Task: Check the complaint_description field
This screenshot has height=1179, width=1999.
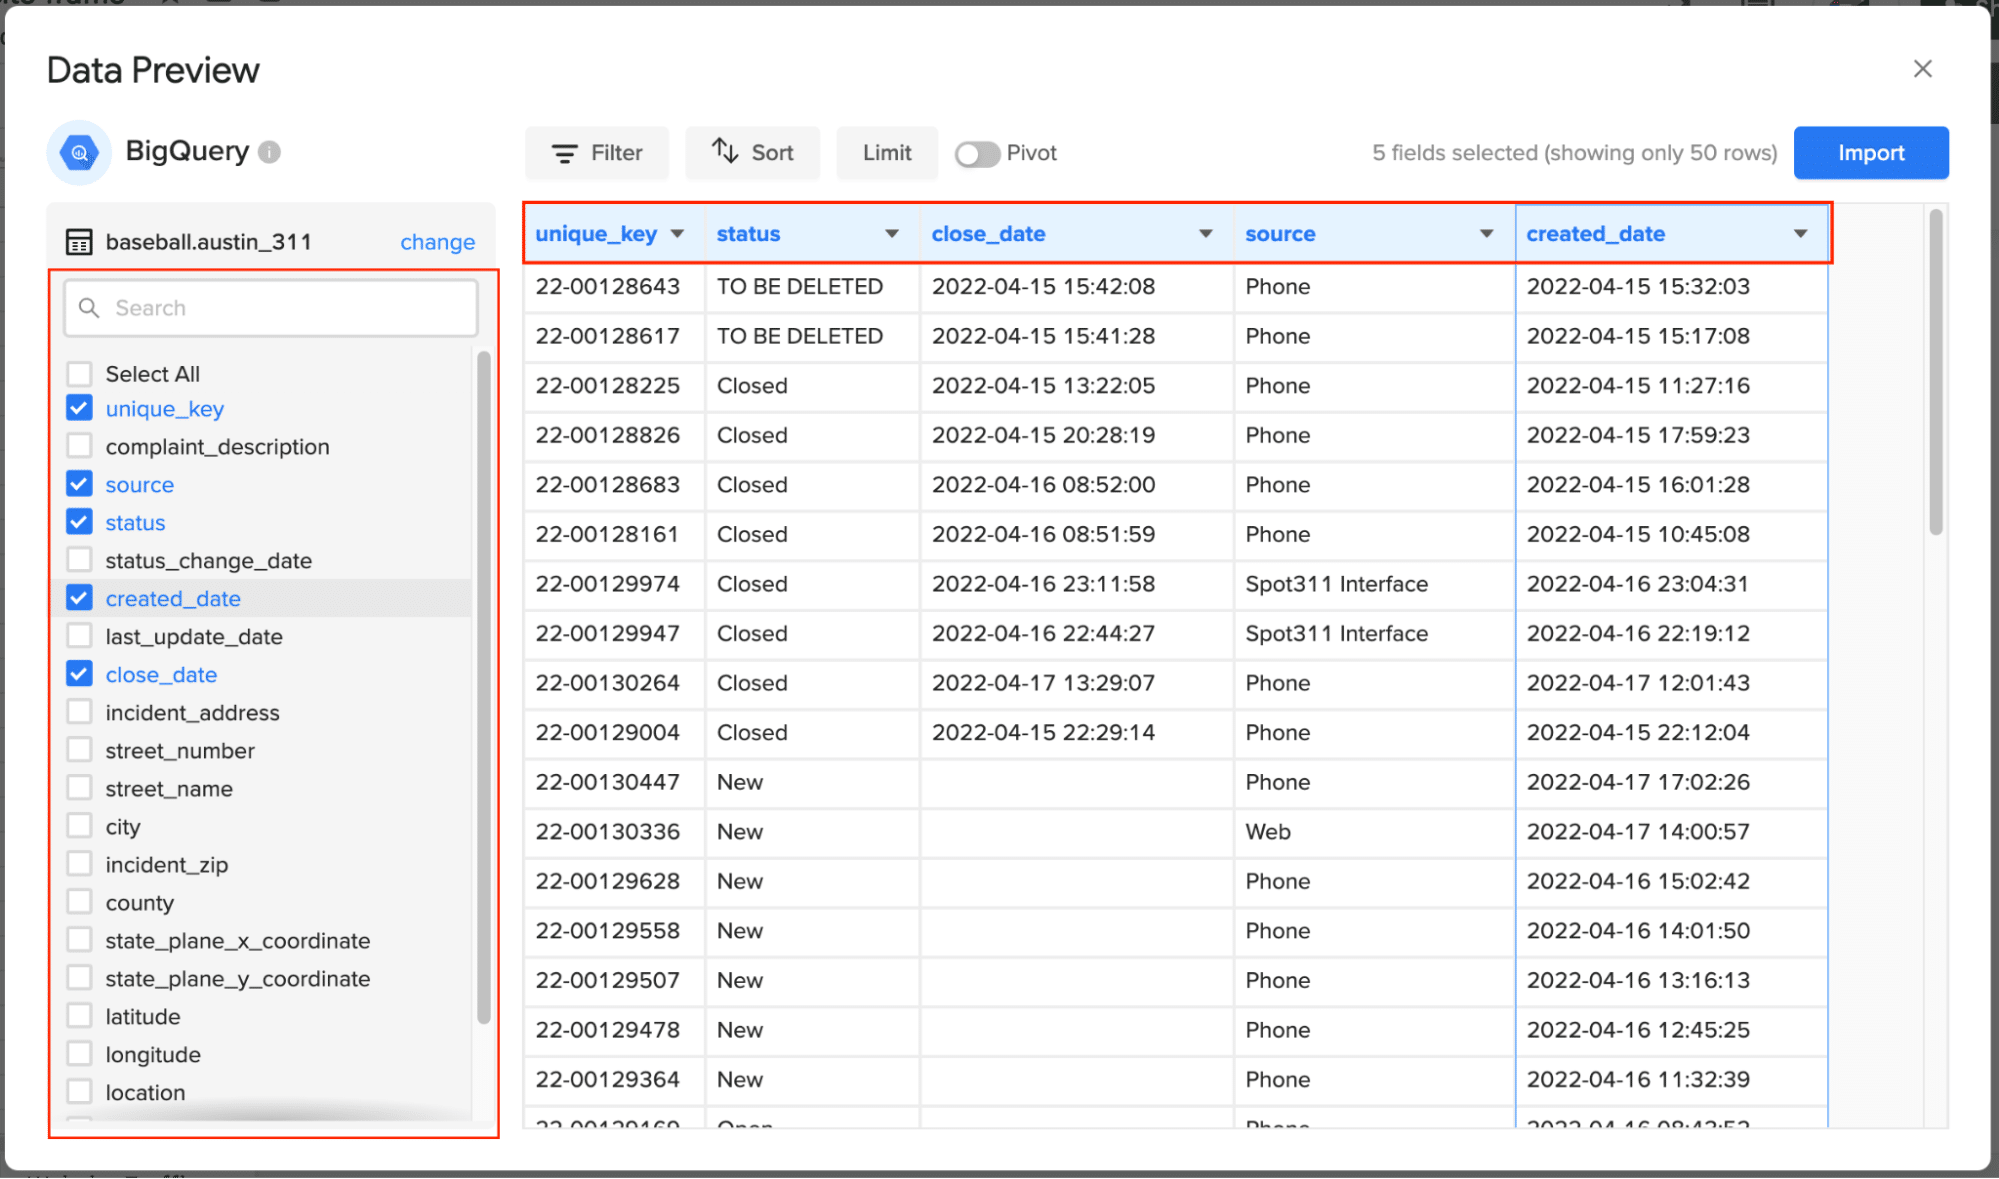Action: click(79, 446)
